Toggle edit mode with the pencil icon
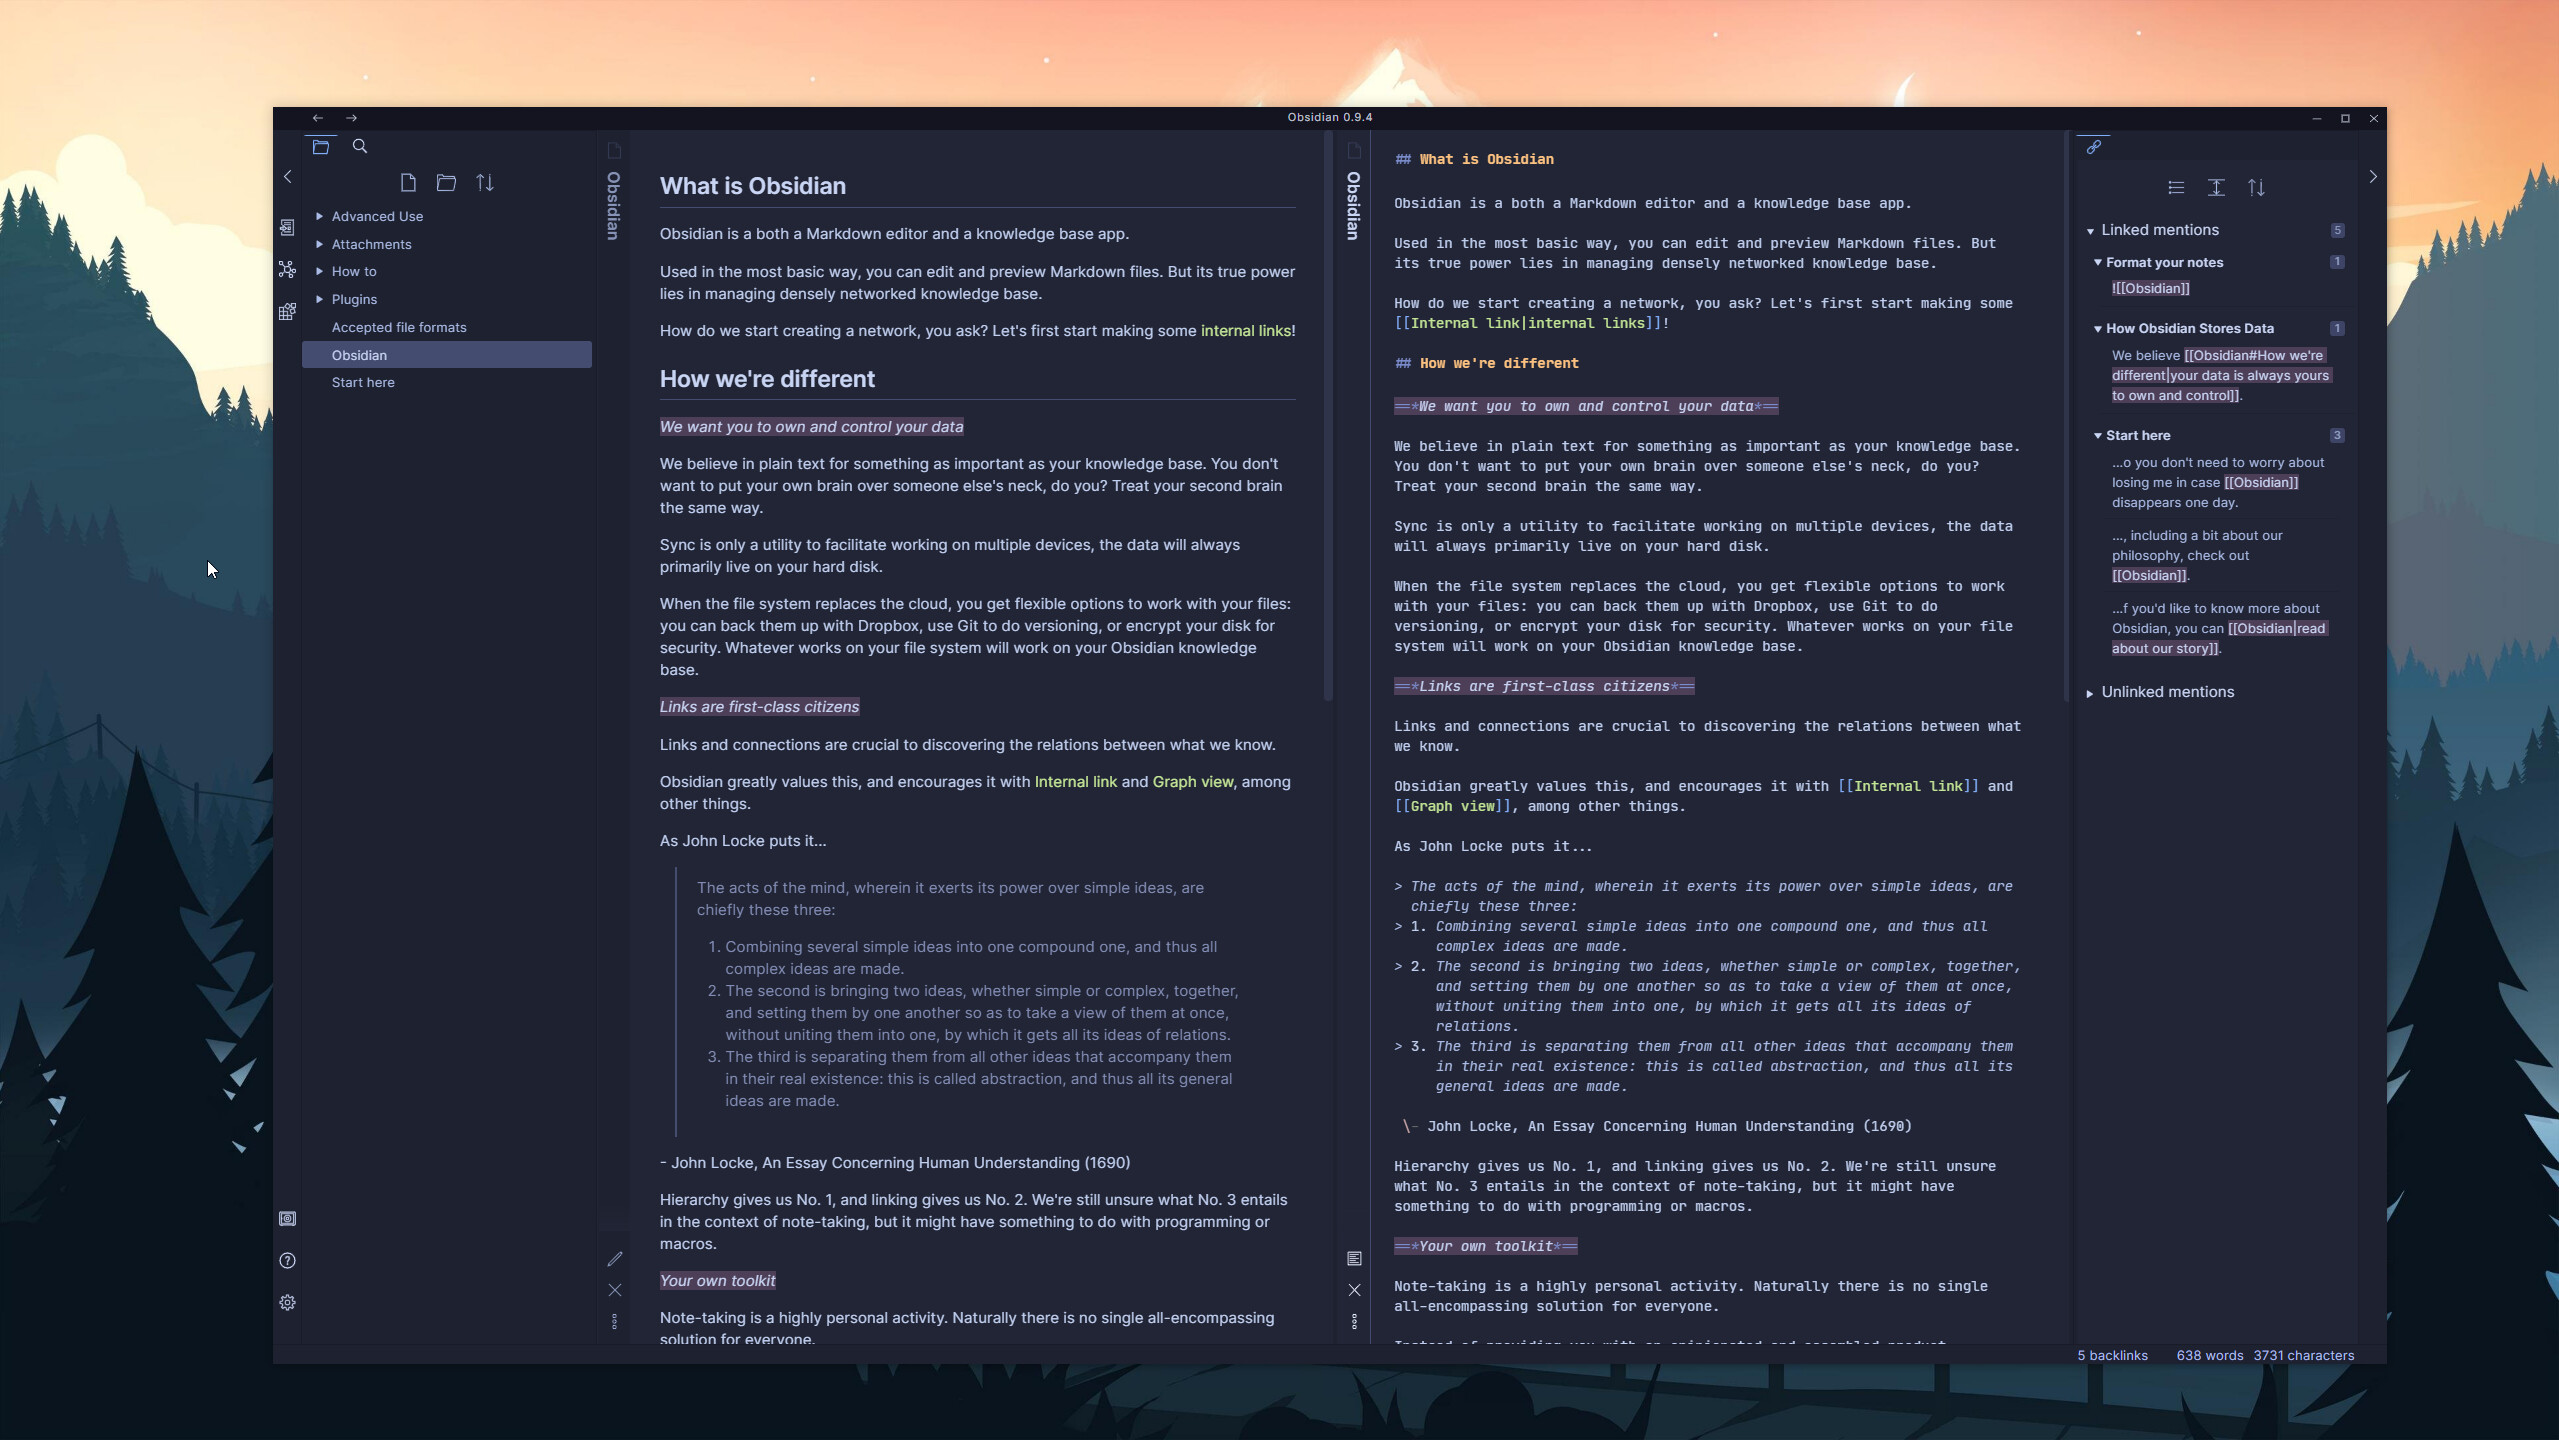The height and width of the screenshot is (1440, 2559). [615, 1258]
